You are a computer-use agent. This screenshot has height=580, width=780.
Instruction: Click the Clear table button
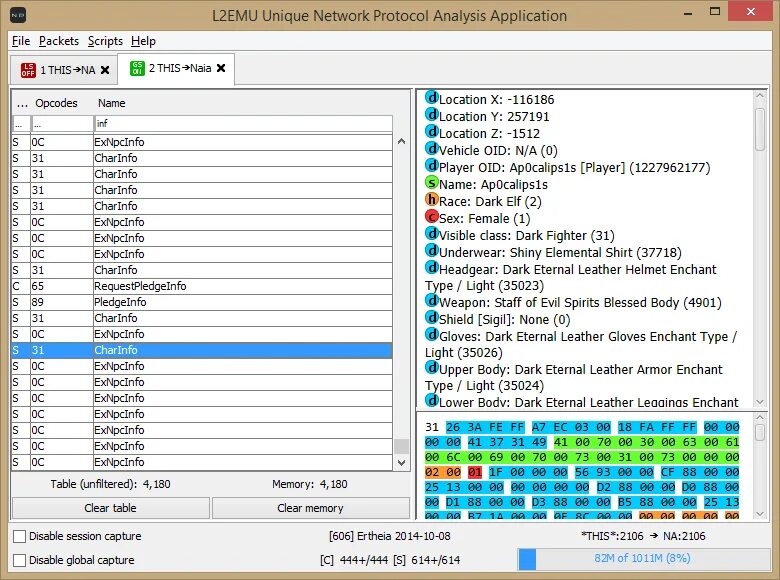(x=110, y=508)
